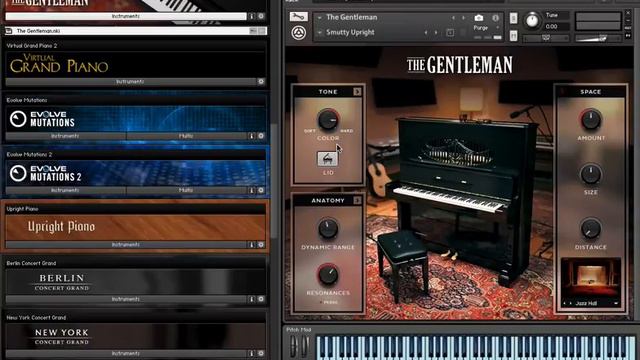Screen dimensions: 640x360
Task: Expand the Anatomy panel arrow
Action: click(357, 200)
